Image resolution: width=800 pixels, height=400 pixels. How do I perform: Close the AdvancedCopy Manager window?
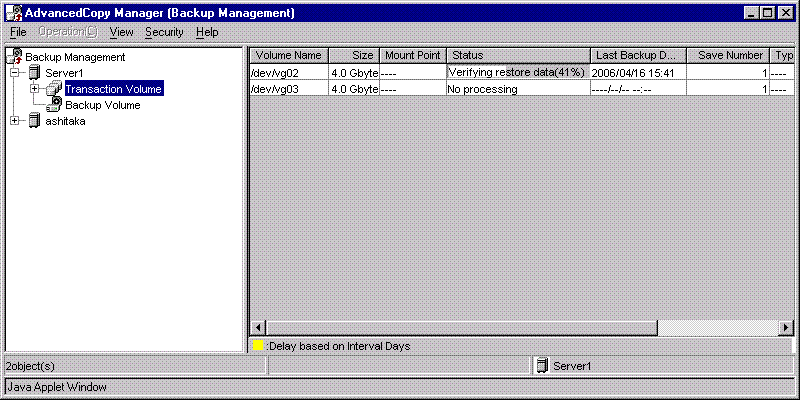point(785,14)
